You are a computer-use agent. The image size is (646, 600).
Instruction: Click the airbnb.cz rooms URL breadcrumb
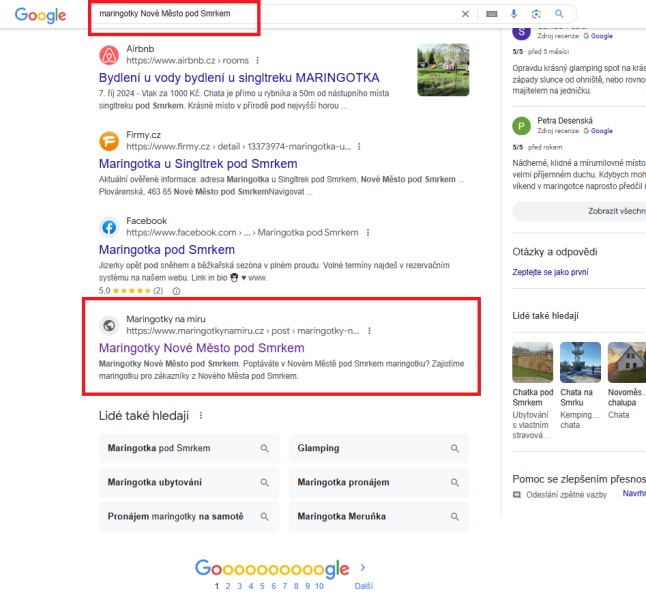click(187, 61)
